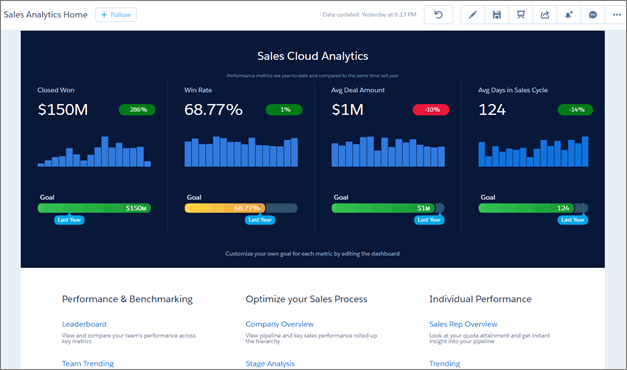Click the share arrow icon
627x370 pixels.
coord(545,15)
